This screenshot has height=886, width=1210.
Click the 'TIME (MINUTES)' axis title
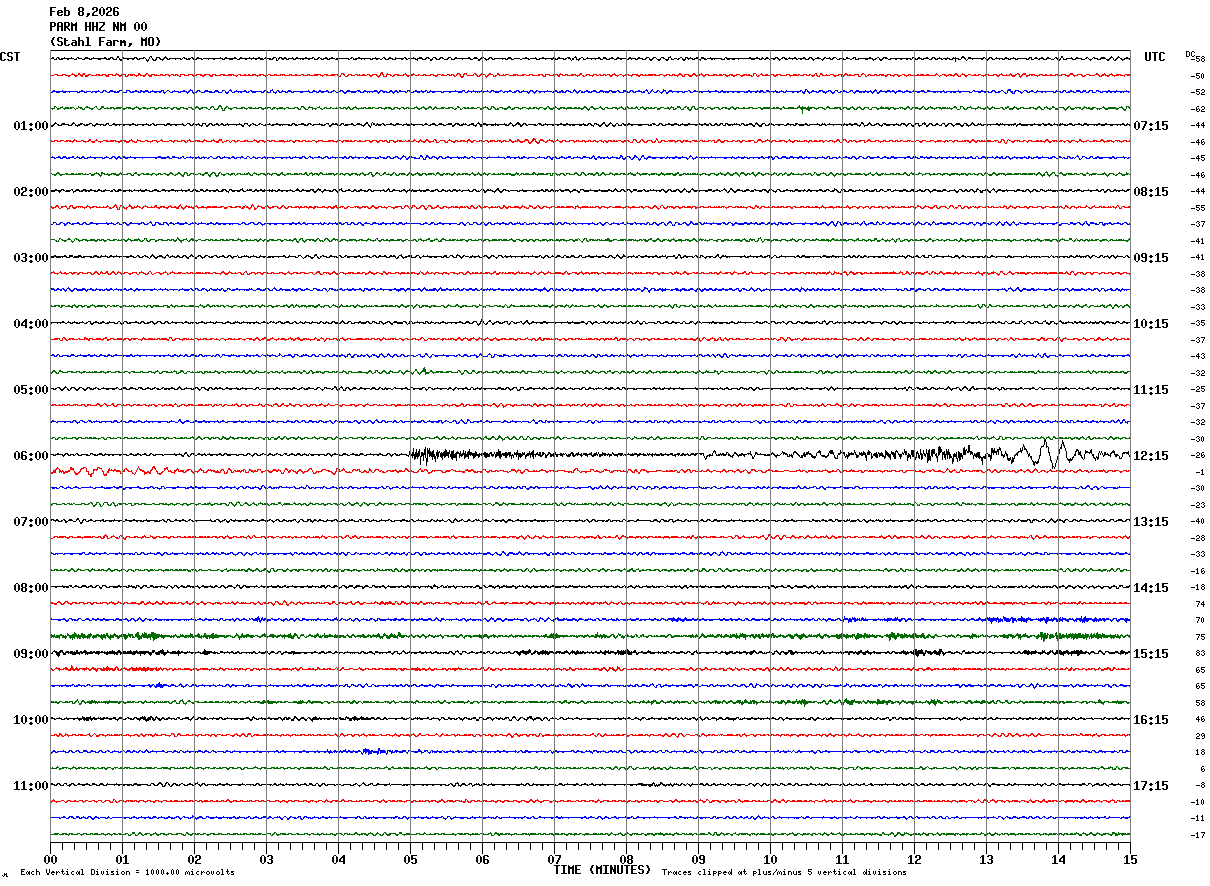pos(602,870)
